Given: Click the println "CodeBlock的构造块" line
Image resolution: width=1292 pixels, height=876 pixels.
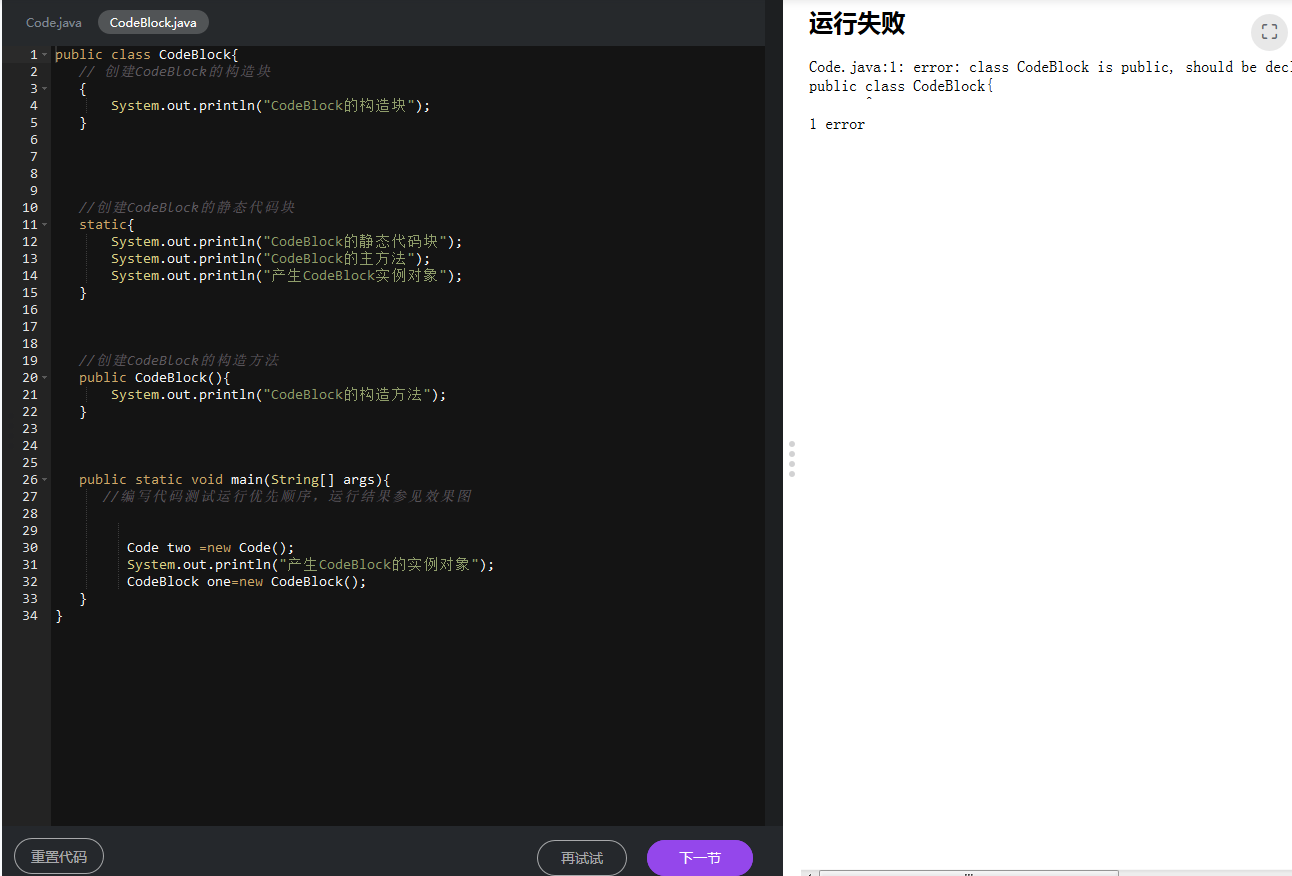Looking at the screenshot, I should [271, 106].
